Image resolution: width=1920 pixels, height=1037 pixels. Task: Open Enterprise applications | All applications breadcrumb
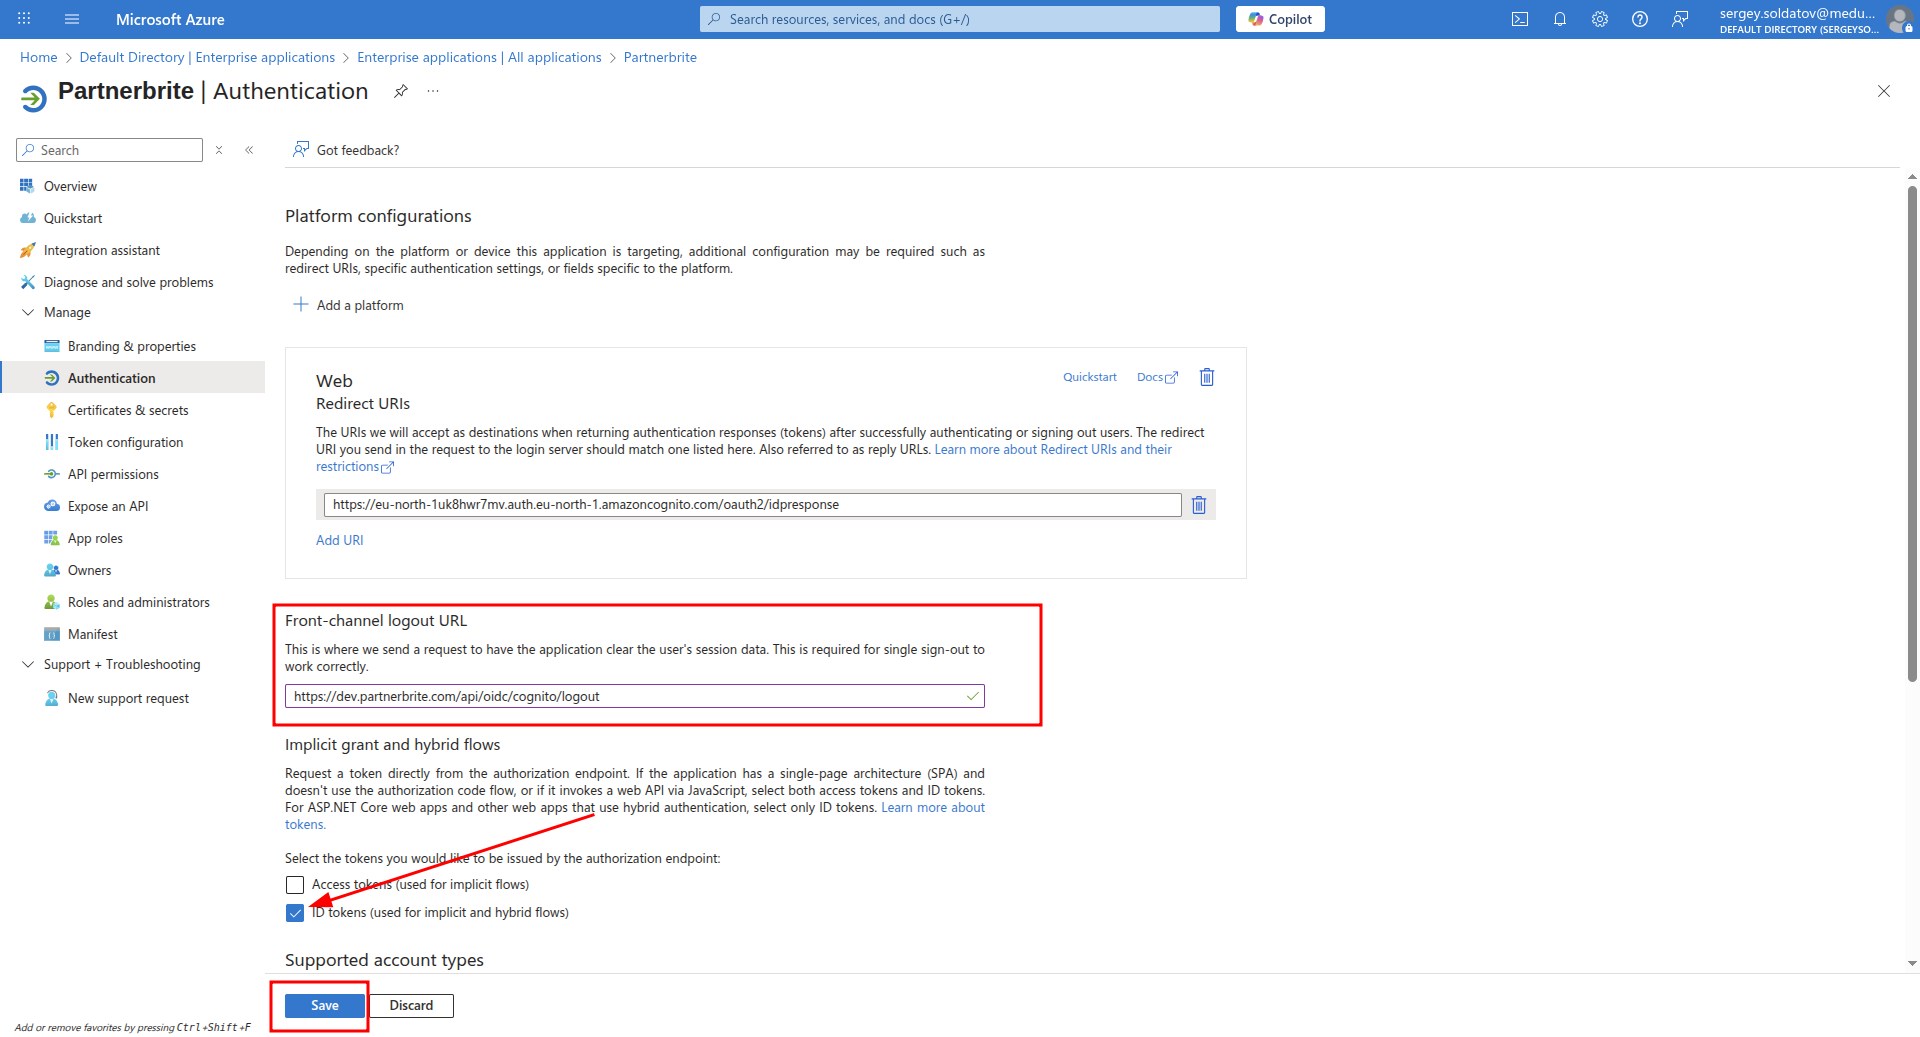click(479, 57)
